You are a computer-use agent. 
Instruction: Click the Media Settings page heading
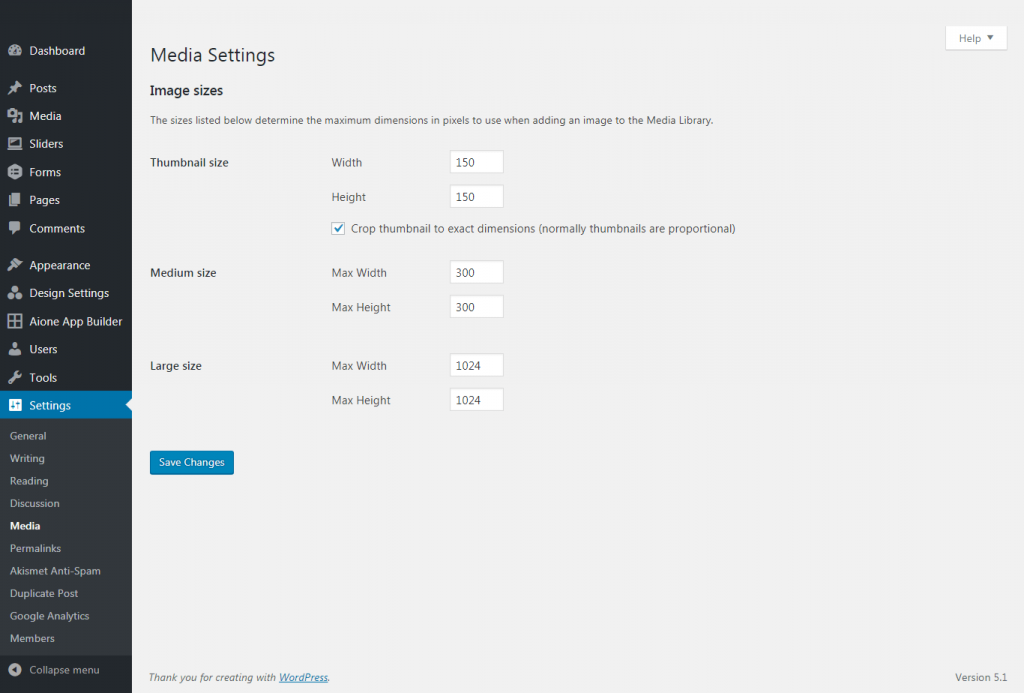(x=213, y=56)
